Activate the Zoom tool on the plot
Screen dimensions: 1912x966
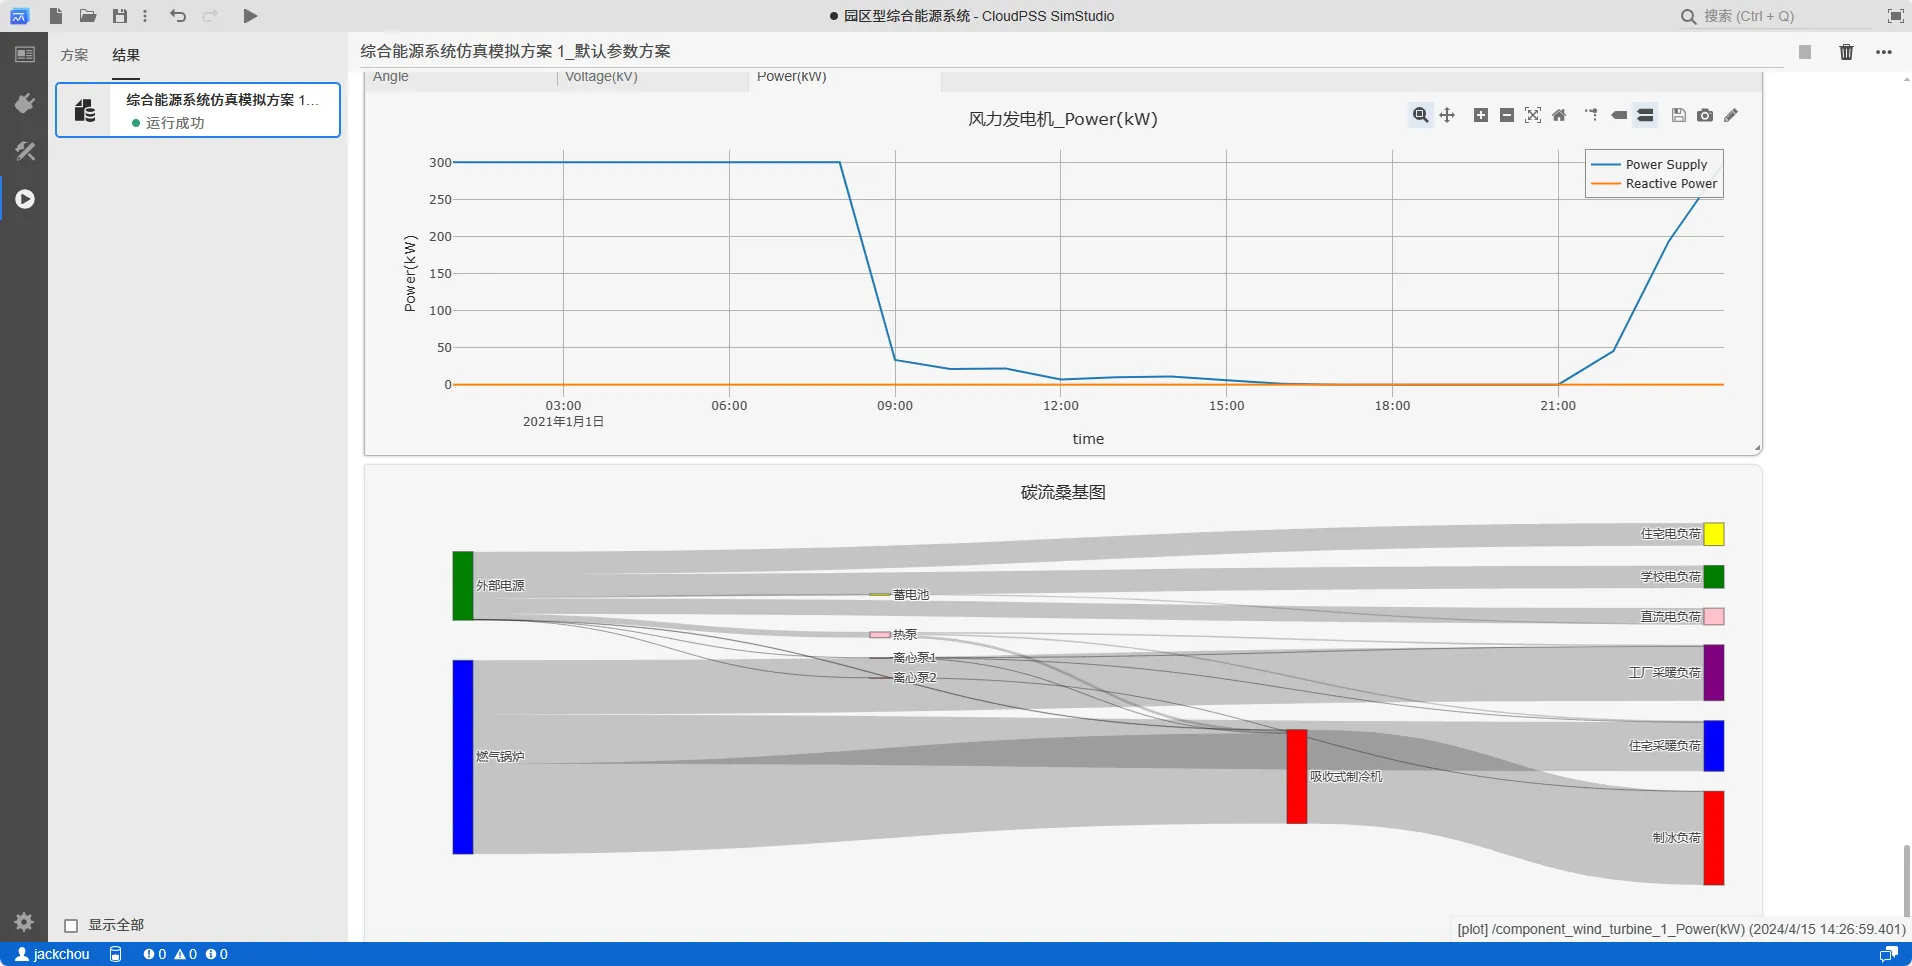1420,115
